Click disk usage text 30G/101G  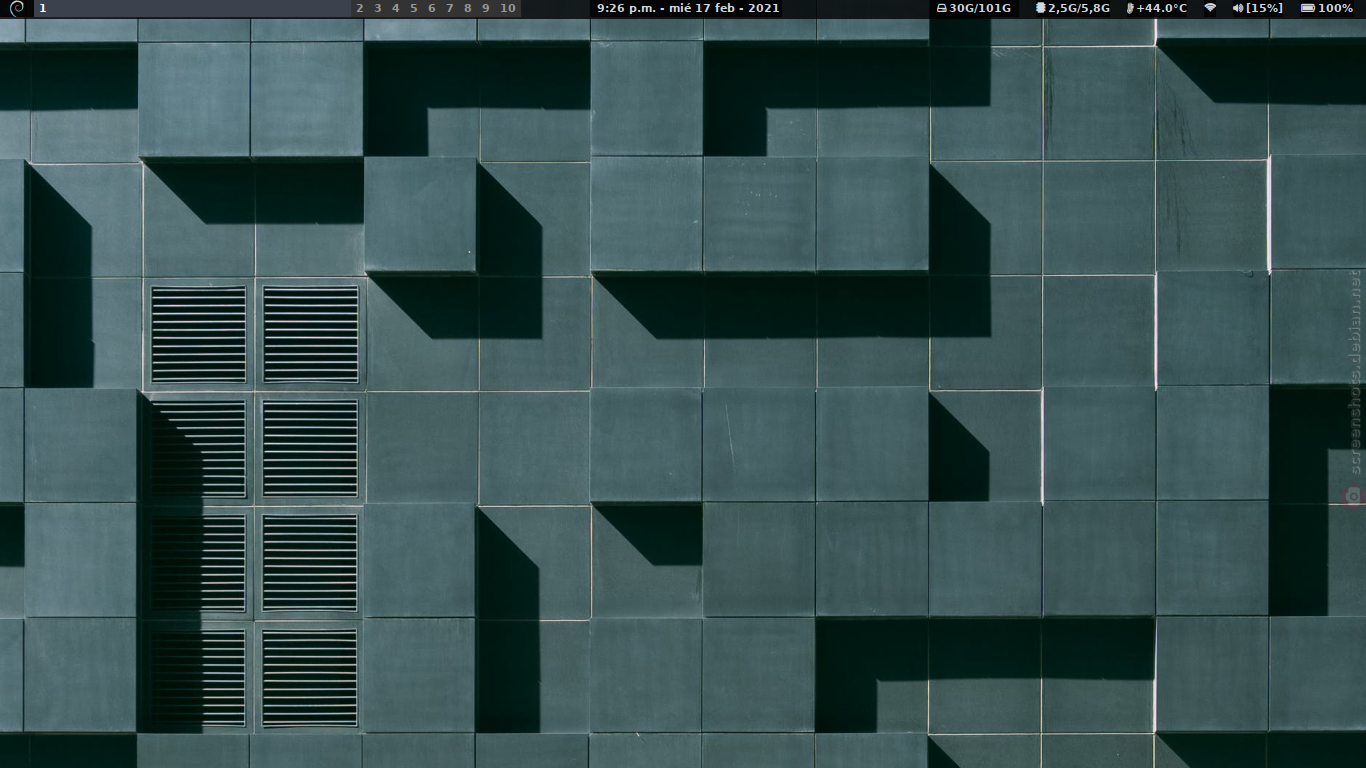[980, 8]
